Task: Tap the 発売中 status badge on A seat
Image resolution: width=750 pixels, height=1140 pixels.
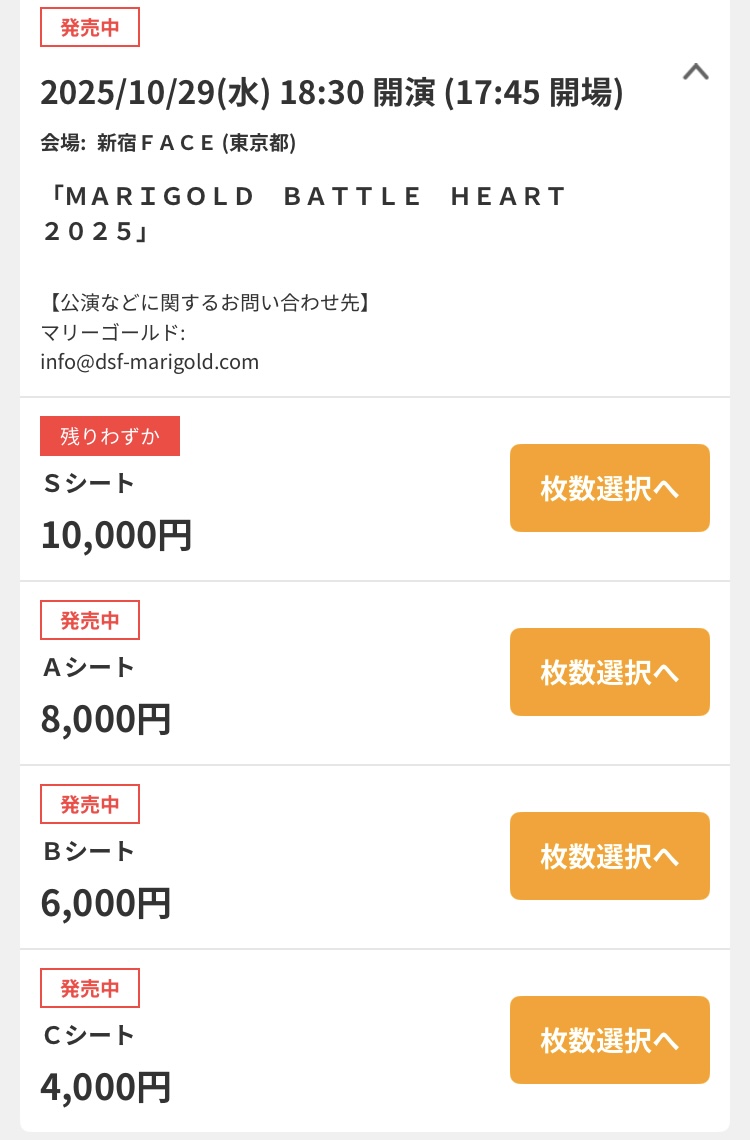Action: pos(90,620)
